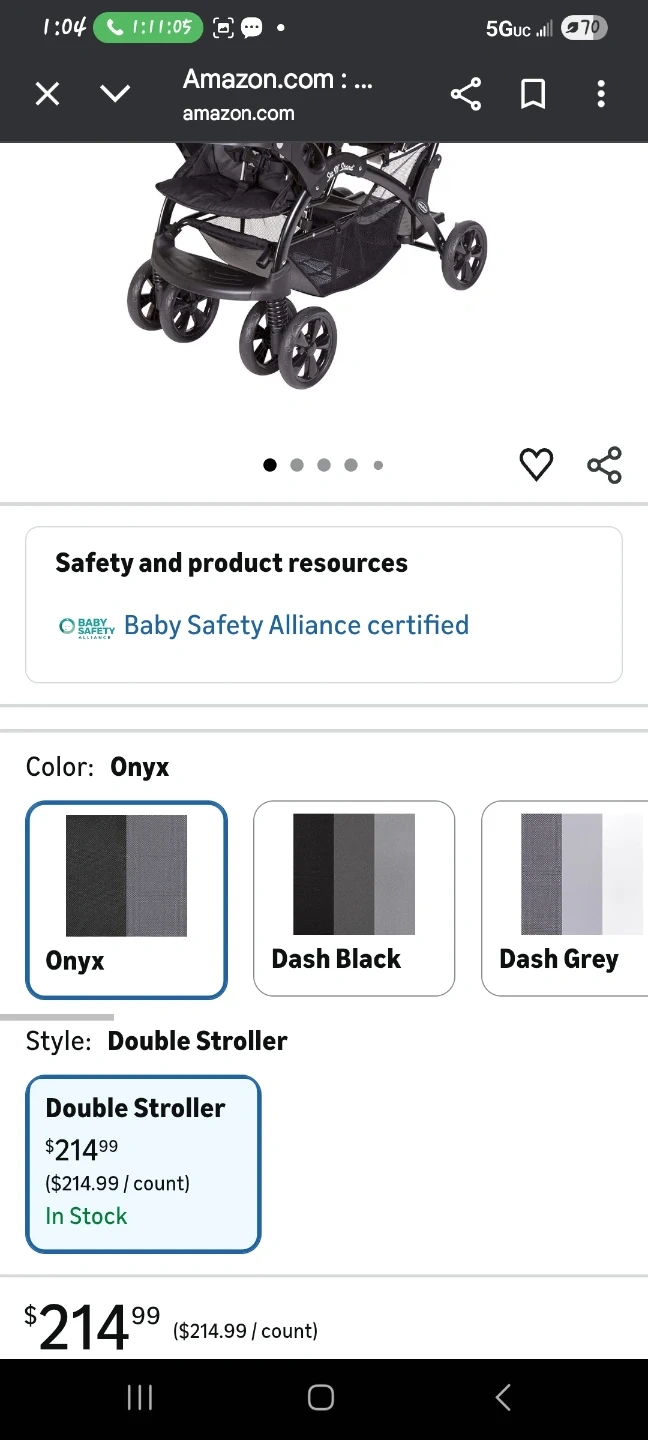Bookmark this page with the bookmark icon

tap(533, 94)
